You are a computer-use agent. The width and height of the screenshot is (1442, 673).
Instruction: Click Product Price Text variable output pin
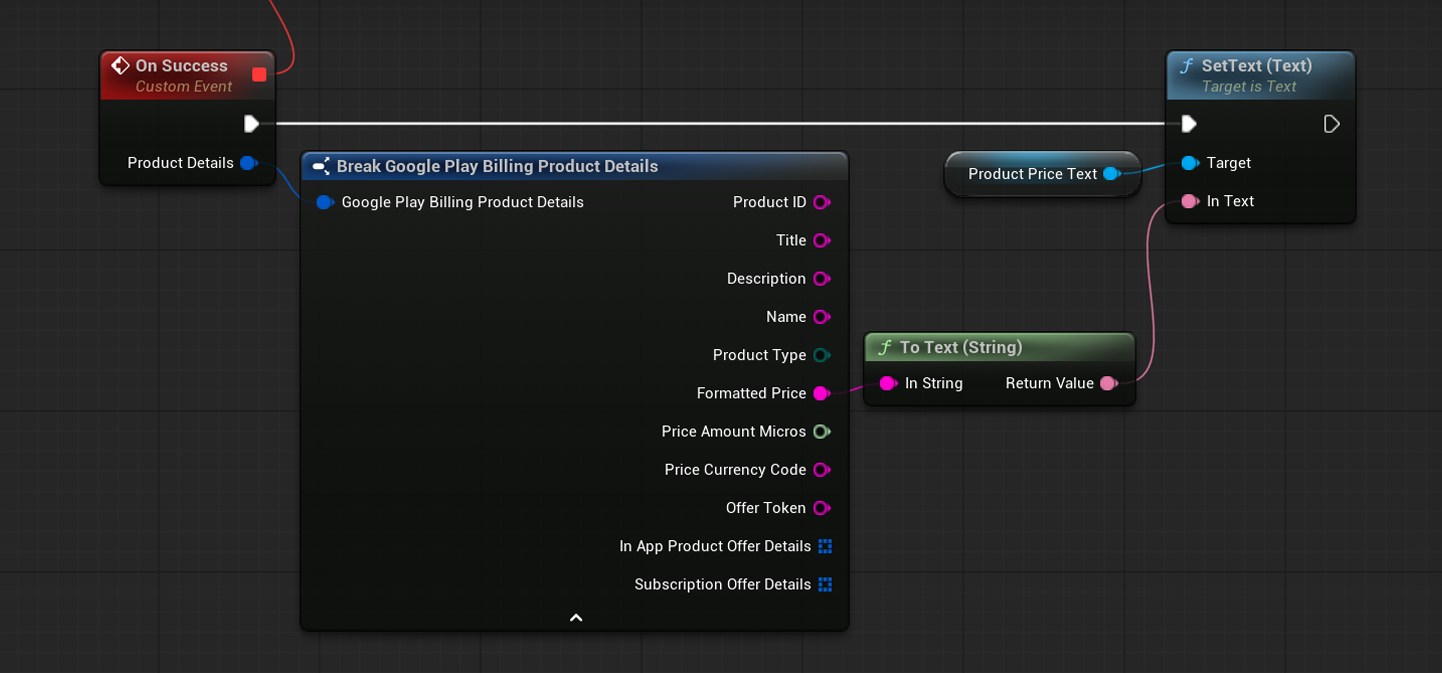point(1111,174)
